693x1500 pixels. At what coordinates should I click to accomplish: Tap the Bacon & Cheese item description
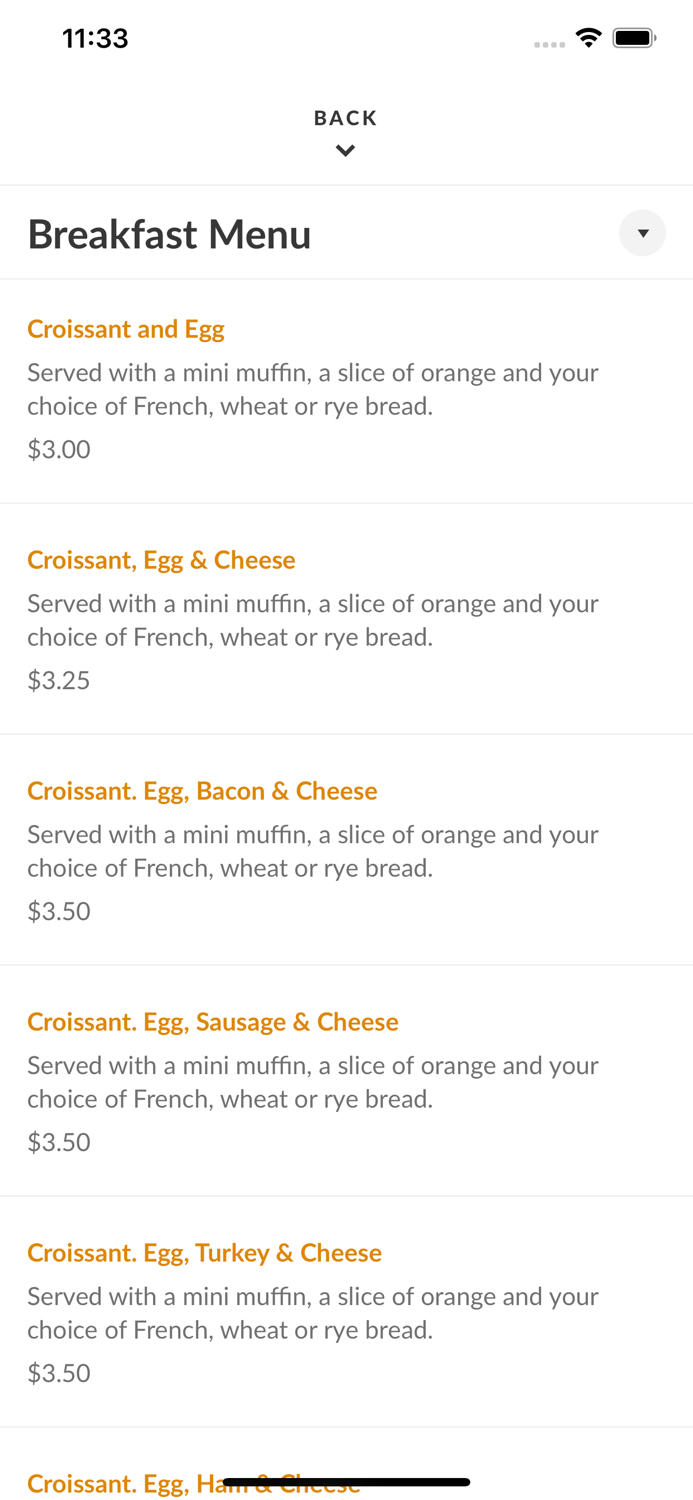313,851
